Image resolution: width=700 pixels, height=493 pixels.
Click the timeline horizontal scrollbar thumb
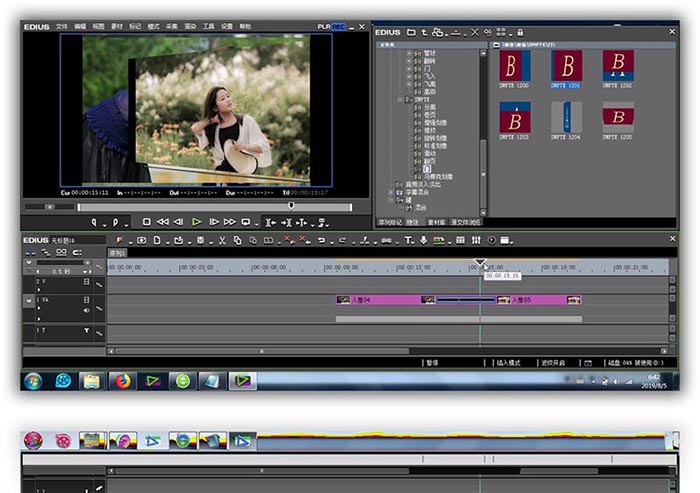[262, 351]
